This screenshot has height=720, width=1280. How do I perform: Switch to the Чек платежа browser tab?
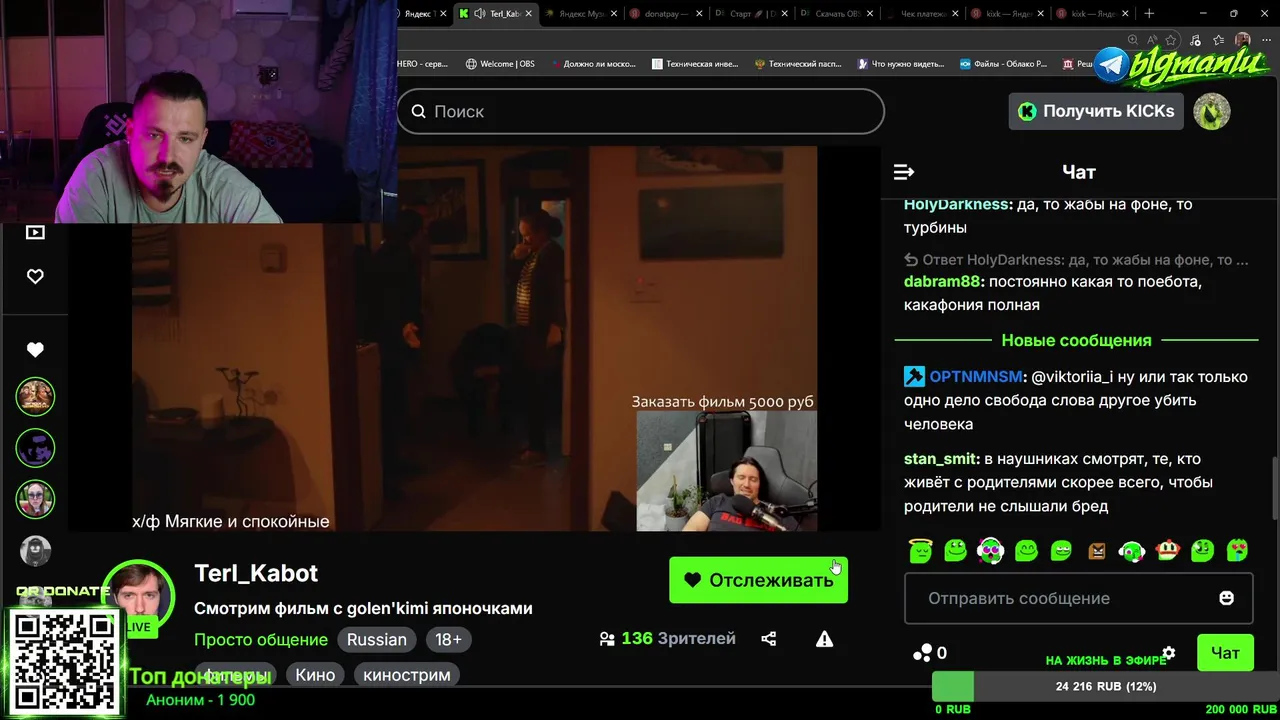[x=921, y=14]
